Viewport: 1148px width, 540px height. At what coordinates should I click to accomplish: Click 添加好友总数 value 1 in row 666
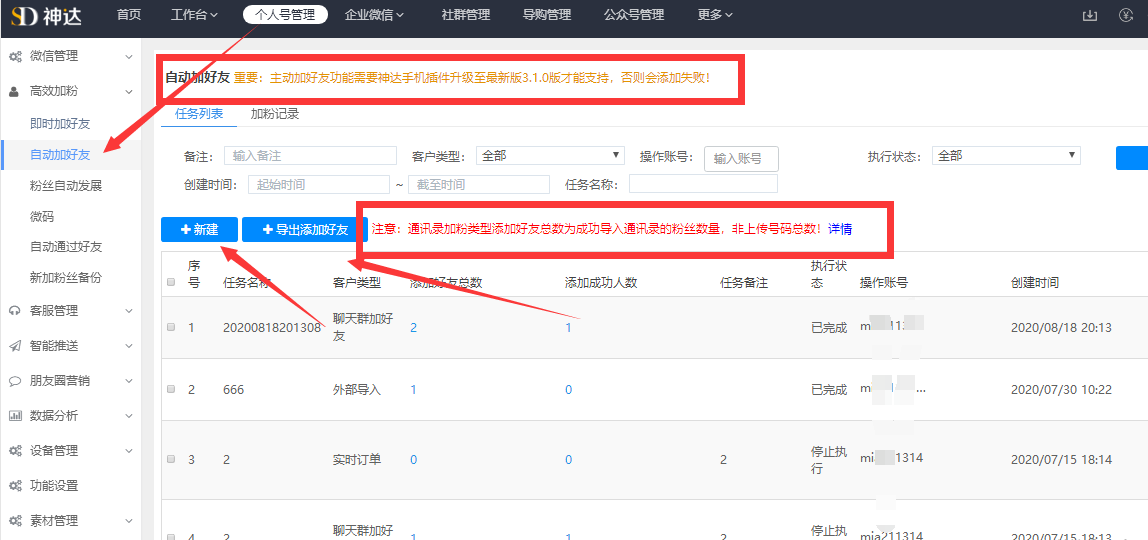414,390
